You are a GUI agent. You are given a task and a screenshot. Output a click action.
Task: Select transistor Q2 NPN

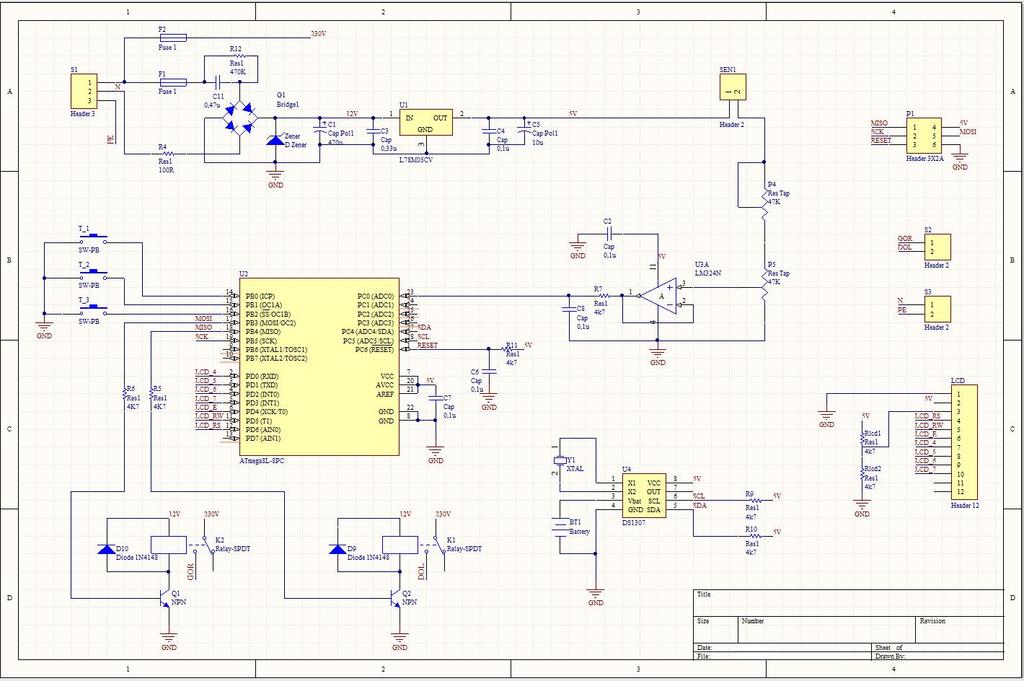(x=394, y=597)
